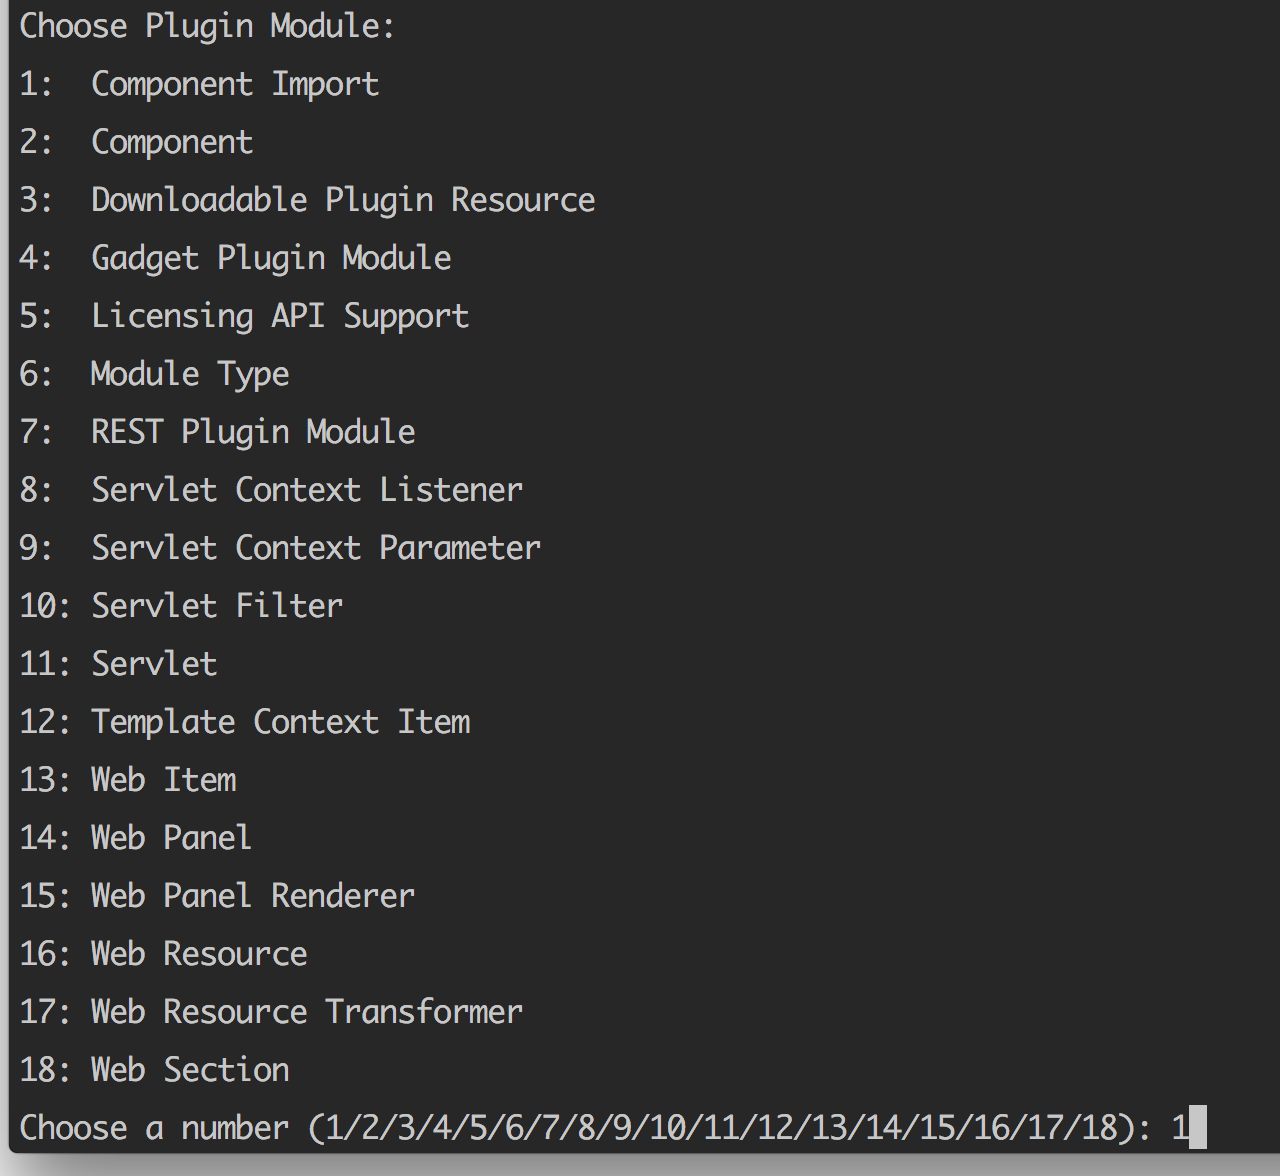Click '17: Web Resource Transformer' line

271,1012
